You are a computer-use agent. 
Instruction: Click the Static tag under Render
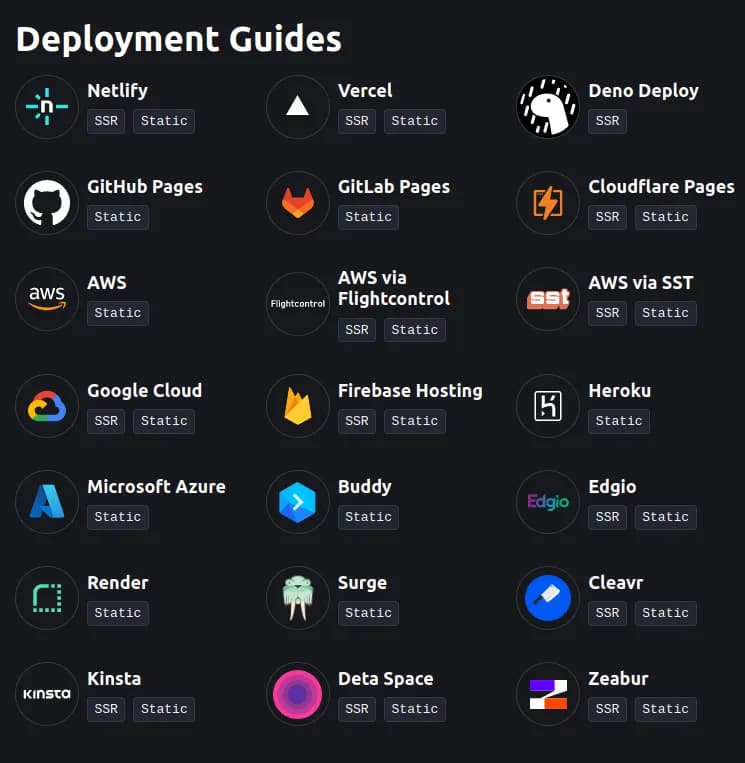[x=118, y=613]
